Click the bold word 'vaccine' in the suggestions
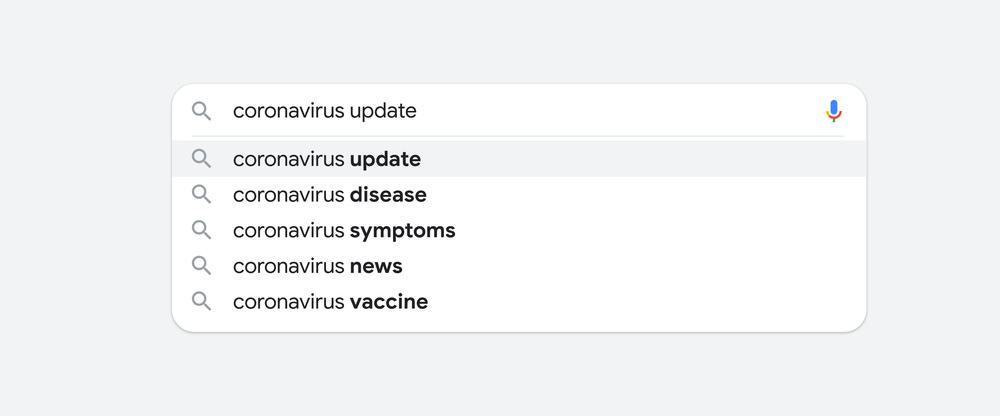The height and width of the screenshot is (416, 1000). click(x=389, y=302)
